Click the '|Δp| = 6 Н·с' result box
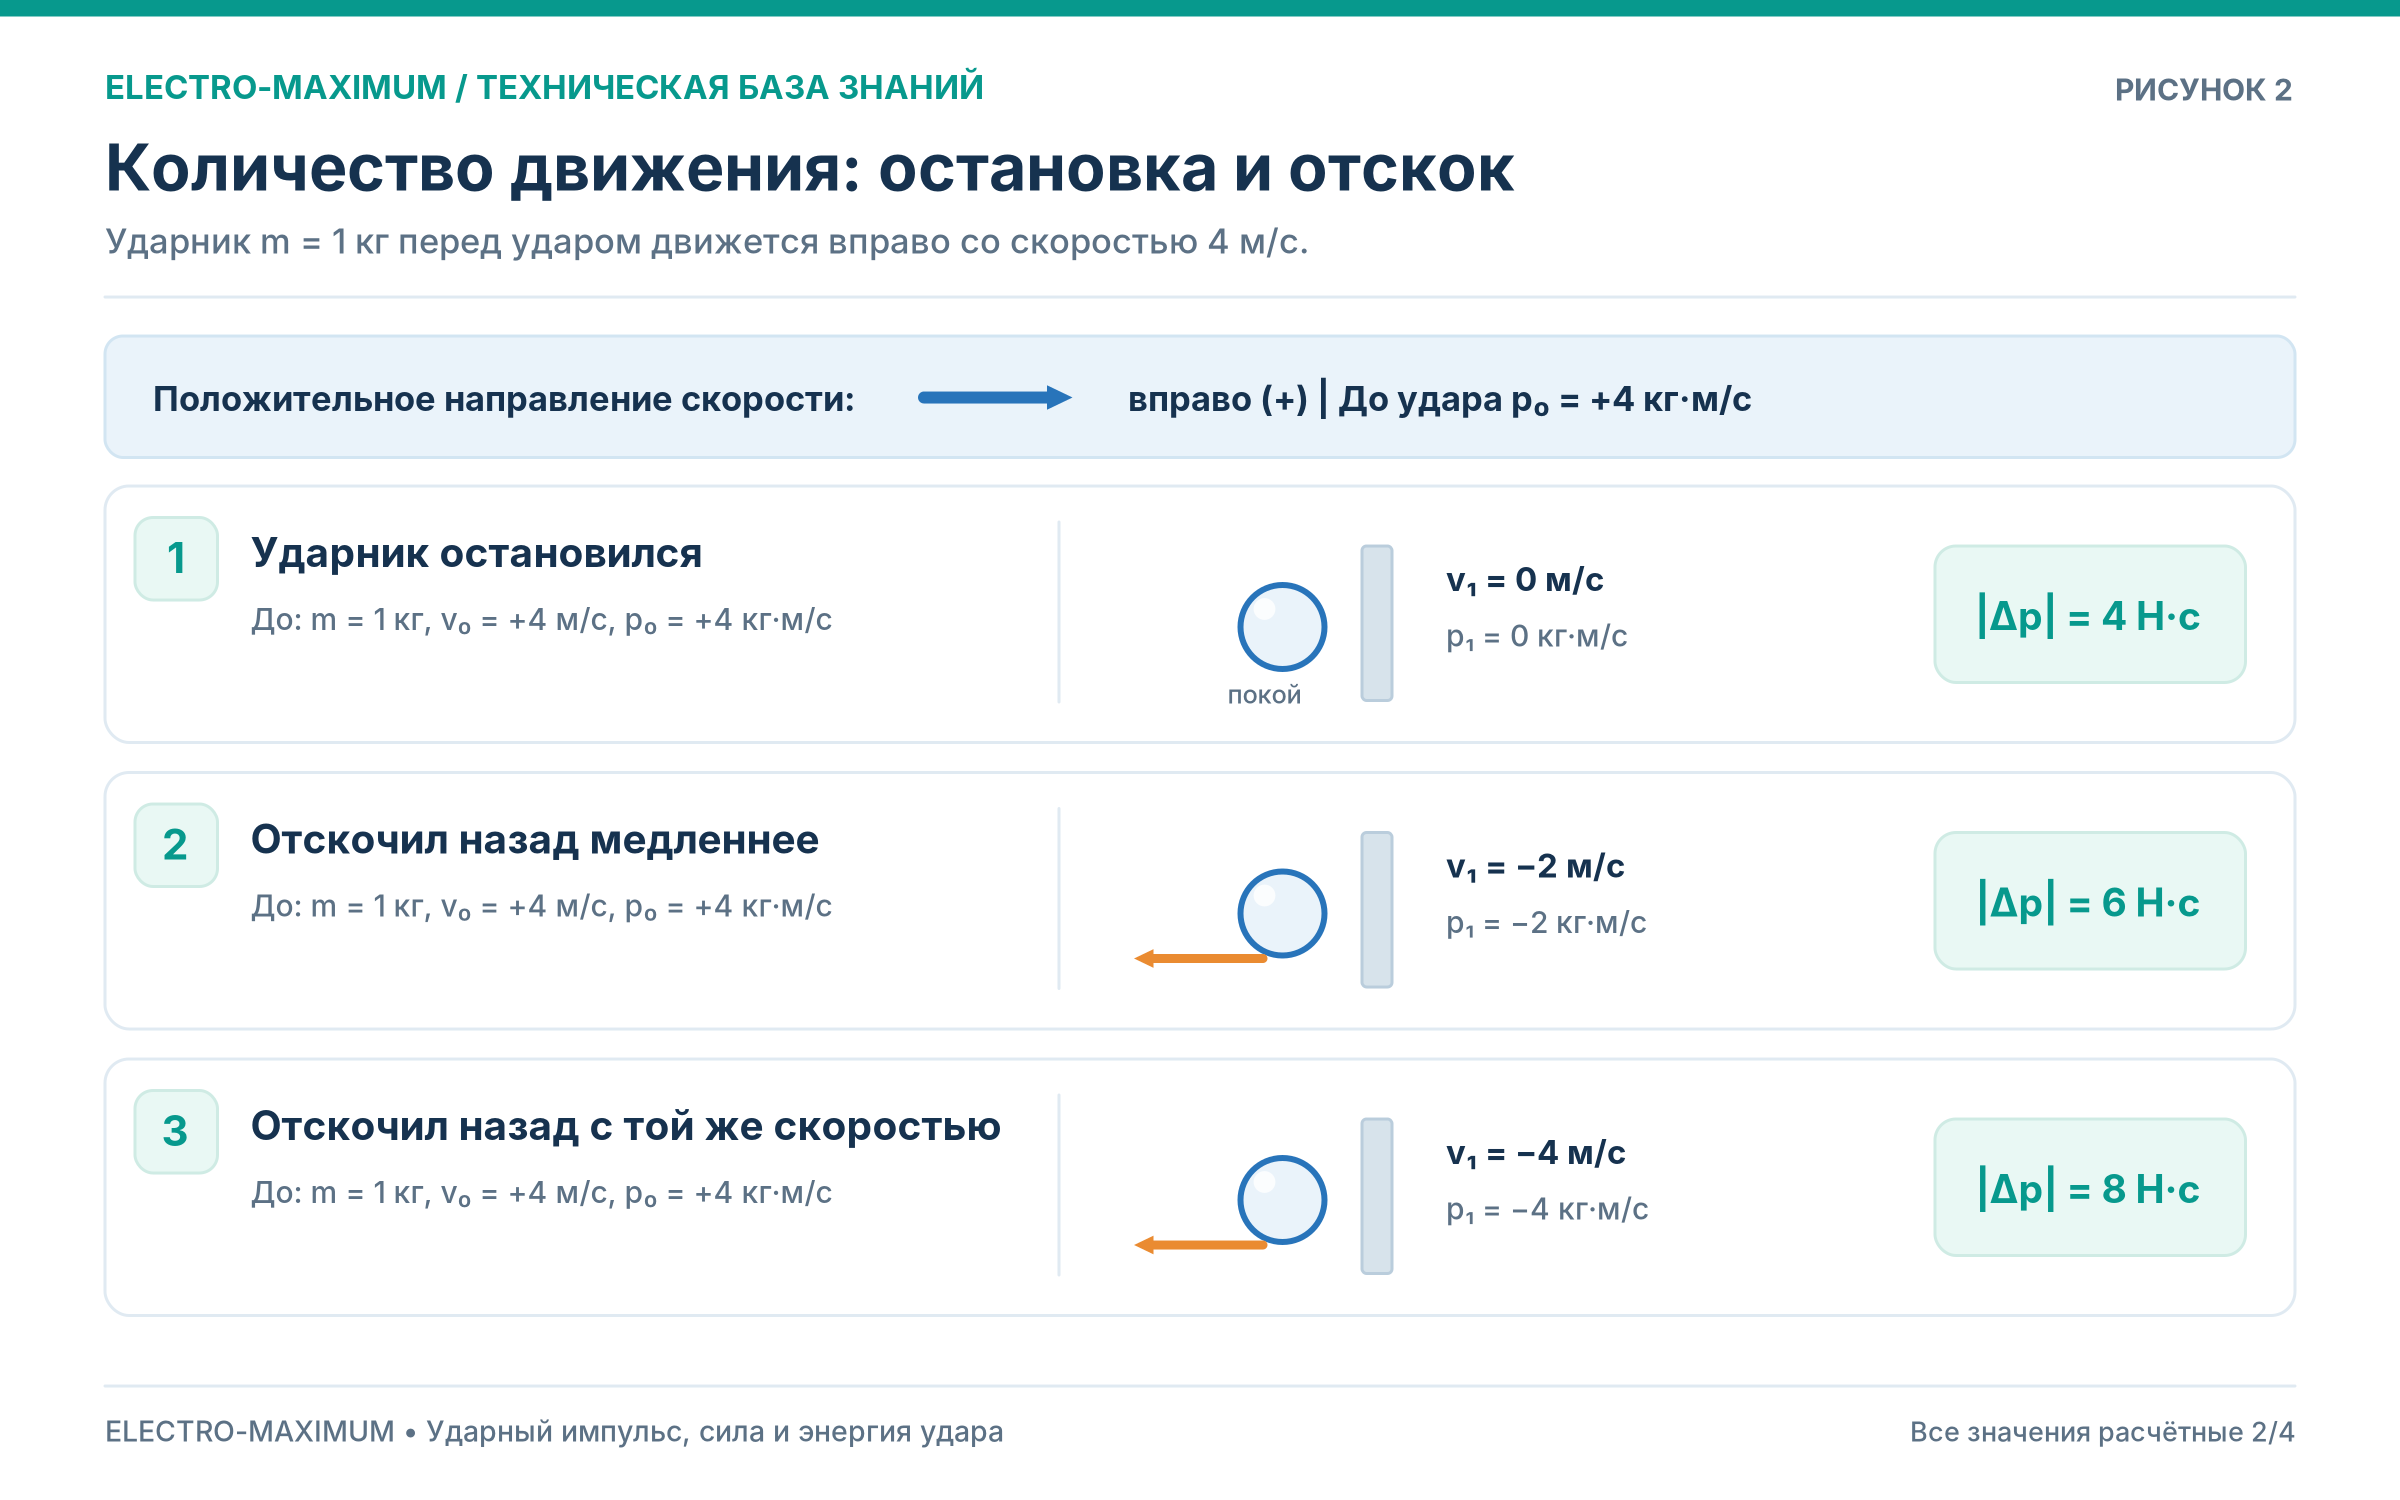 [2090, 901]
